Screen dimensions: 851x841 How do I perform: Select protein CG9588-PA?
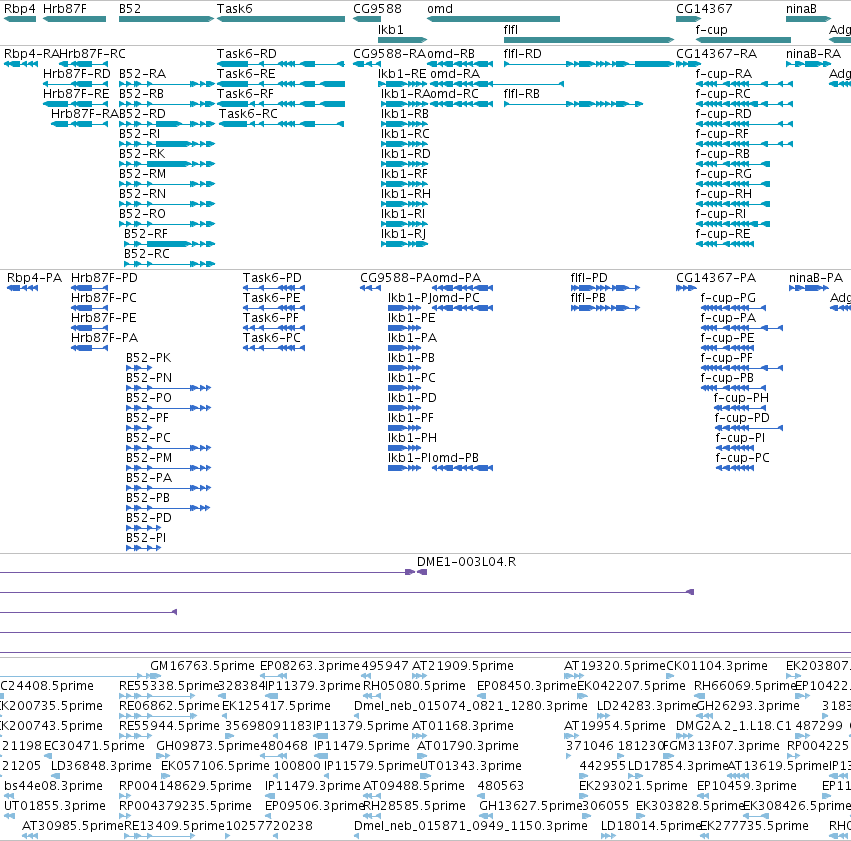tap(370, 288)
